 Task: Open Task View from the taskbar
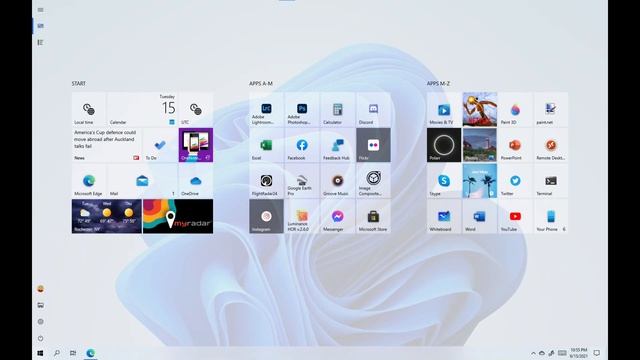(x=73, y=353)
